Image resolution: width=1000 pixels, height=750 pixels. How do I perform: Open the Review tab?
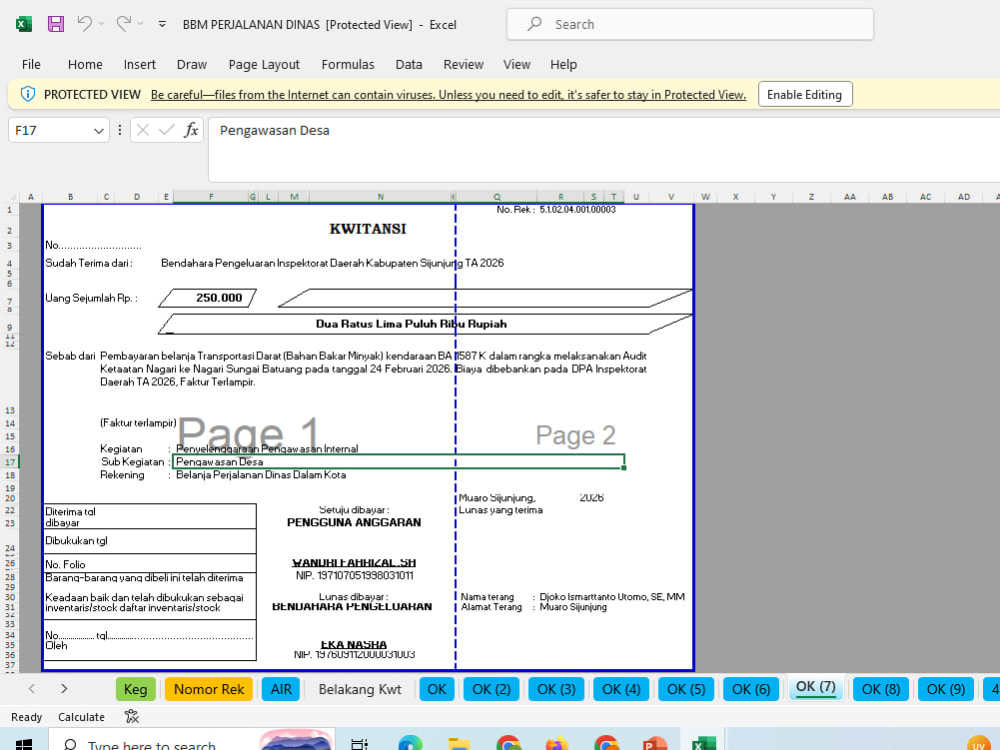click(464, 64)
